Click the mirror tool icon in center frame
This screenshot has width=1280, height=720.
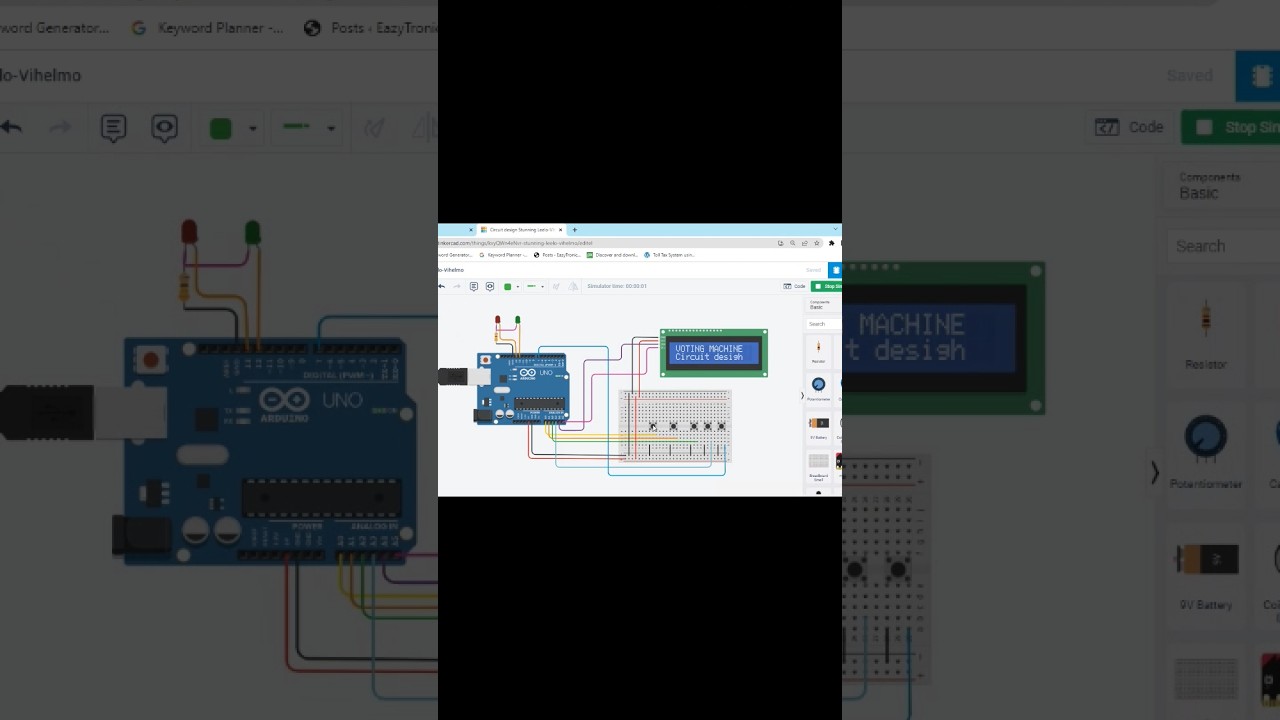click(x=573, y=286)
